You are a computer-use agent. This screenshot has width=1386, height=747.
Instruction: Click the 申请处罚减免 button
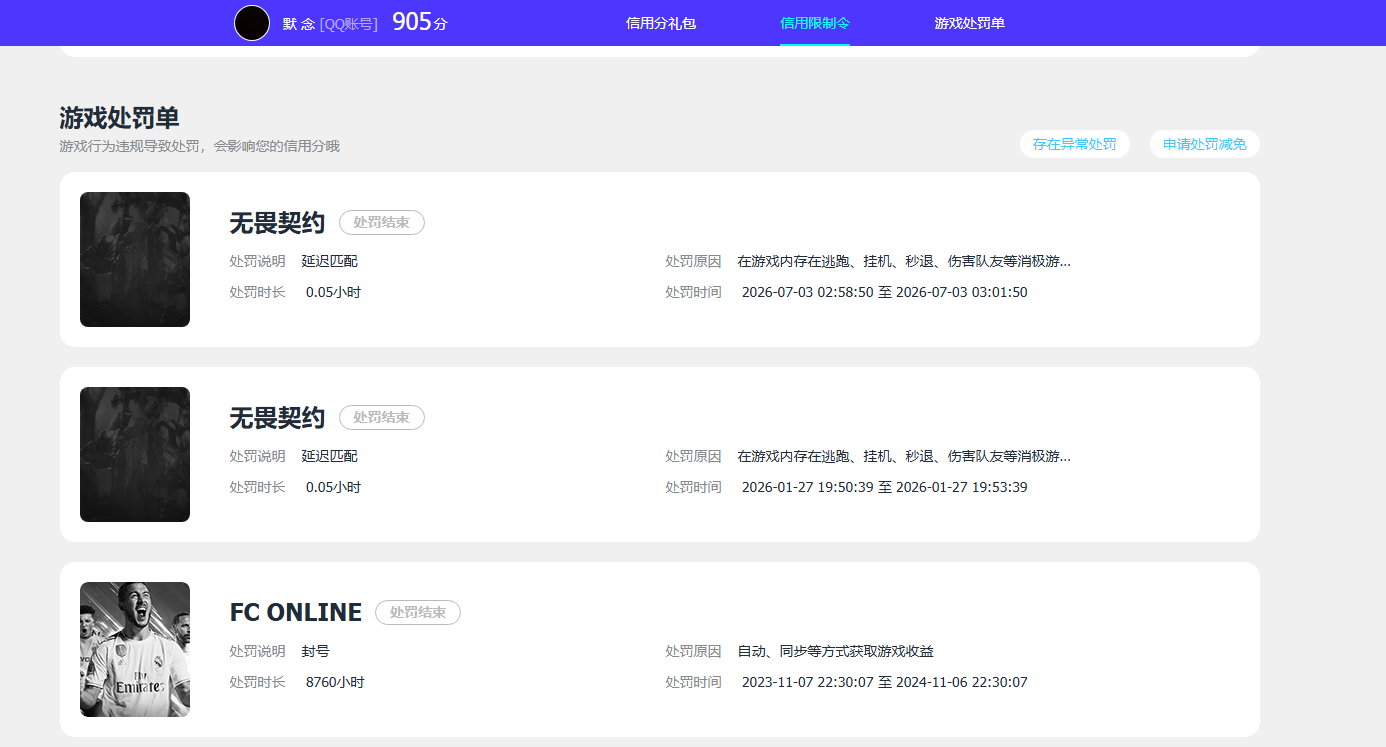[1205, 144]
